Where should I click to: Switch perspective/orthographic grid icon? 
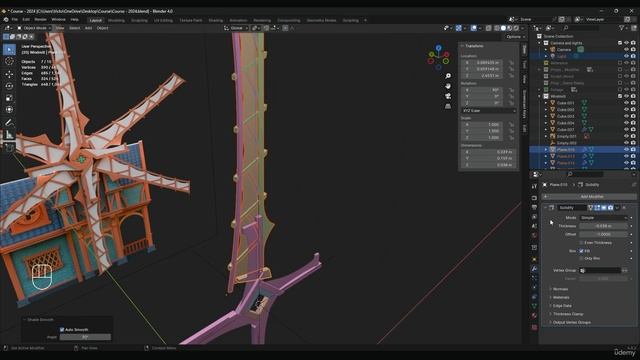(x=448, y=106)
